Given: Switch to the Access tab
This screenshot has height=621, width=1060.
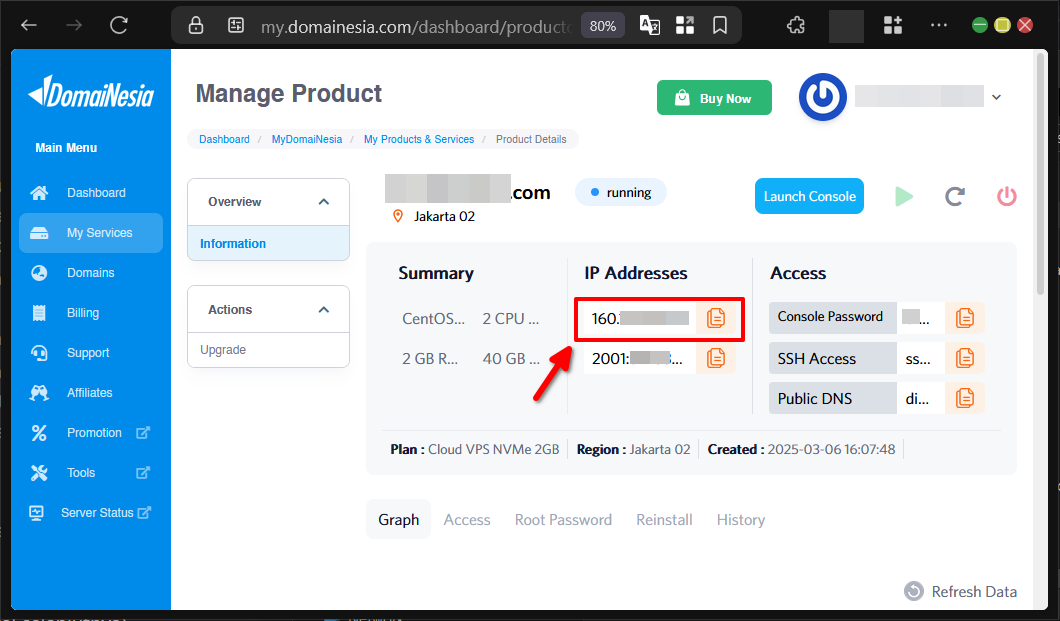Looking at the screenshot, I should click(x=467, y=519).
